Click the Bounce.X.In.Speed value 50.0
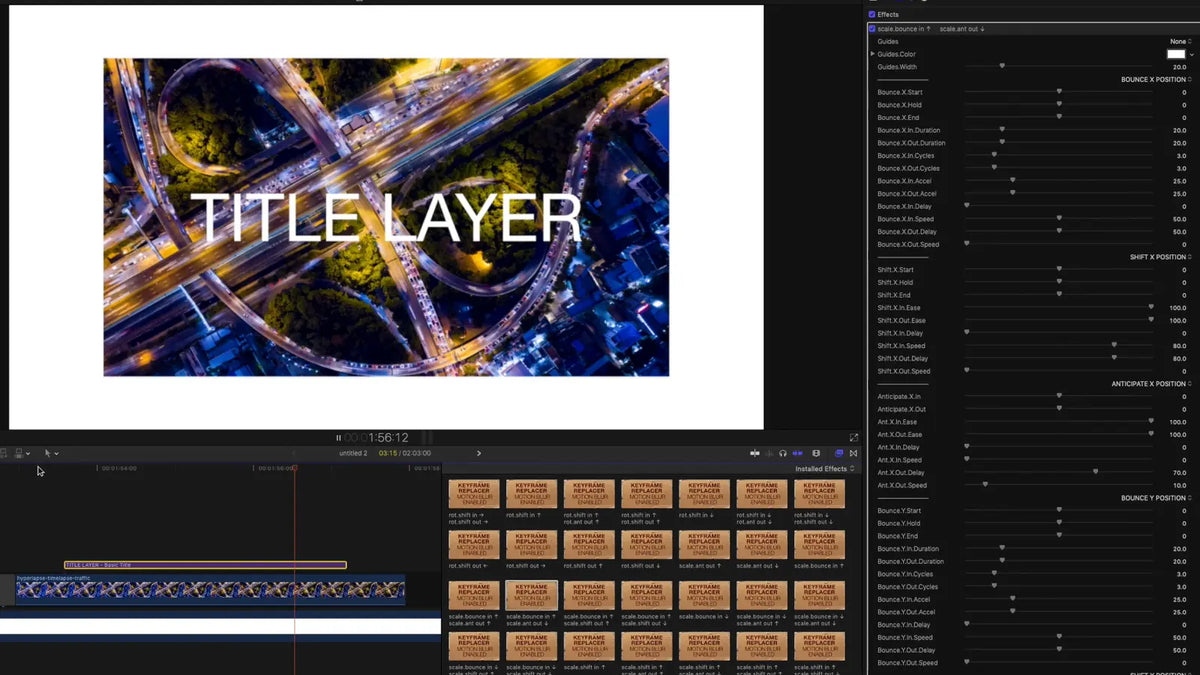This screenshot has width=1200, height=675. 1179,219
